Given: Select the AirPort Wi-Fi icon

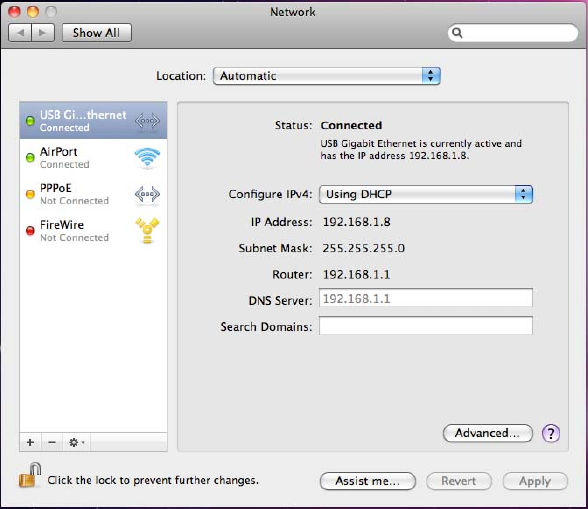Looking at the screenshot, I should 147,158.
